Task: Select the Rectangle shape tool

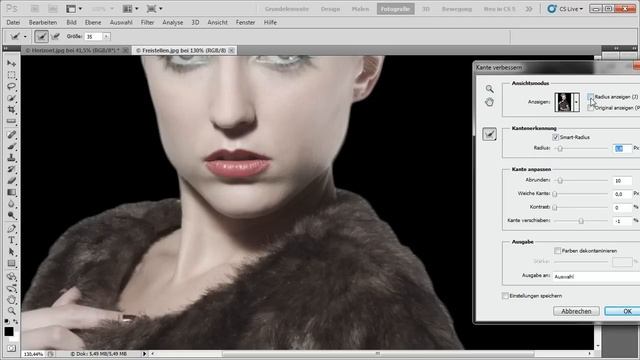Action: 11,263
